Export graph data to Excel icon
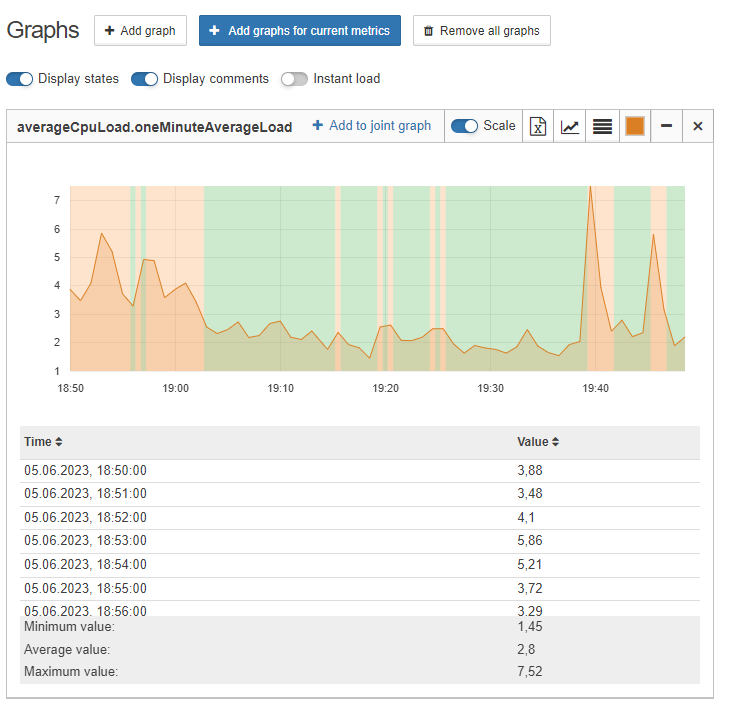The image size is (729, 703). click(x=538, y=126)
